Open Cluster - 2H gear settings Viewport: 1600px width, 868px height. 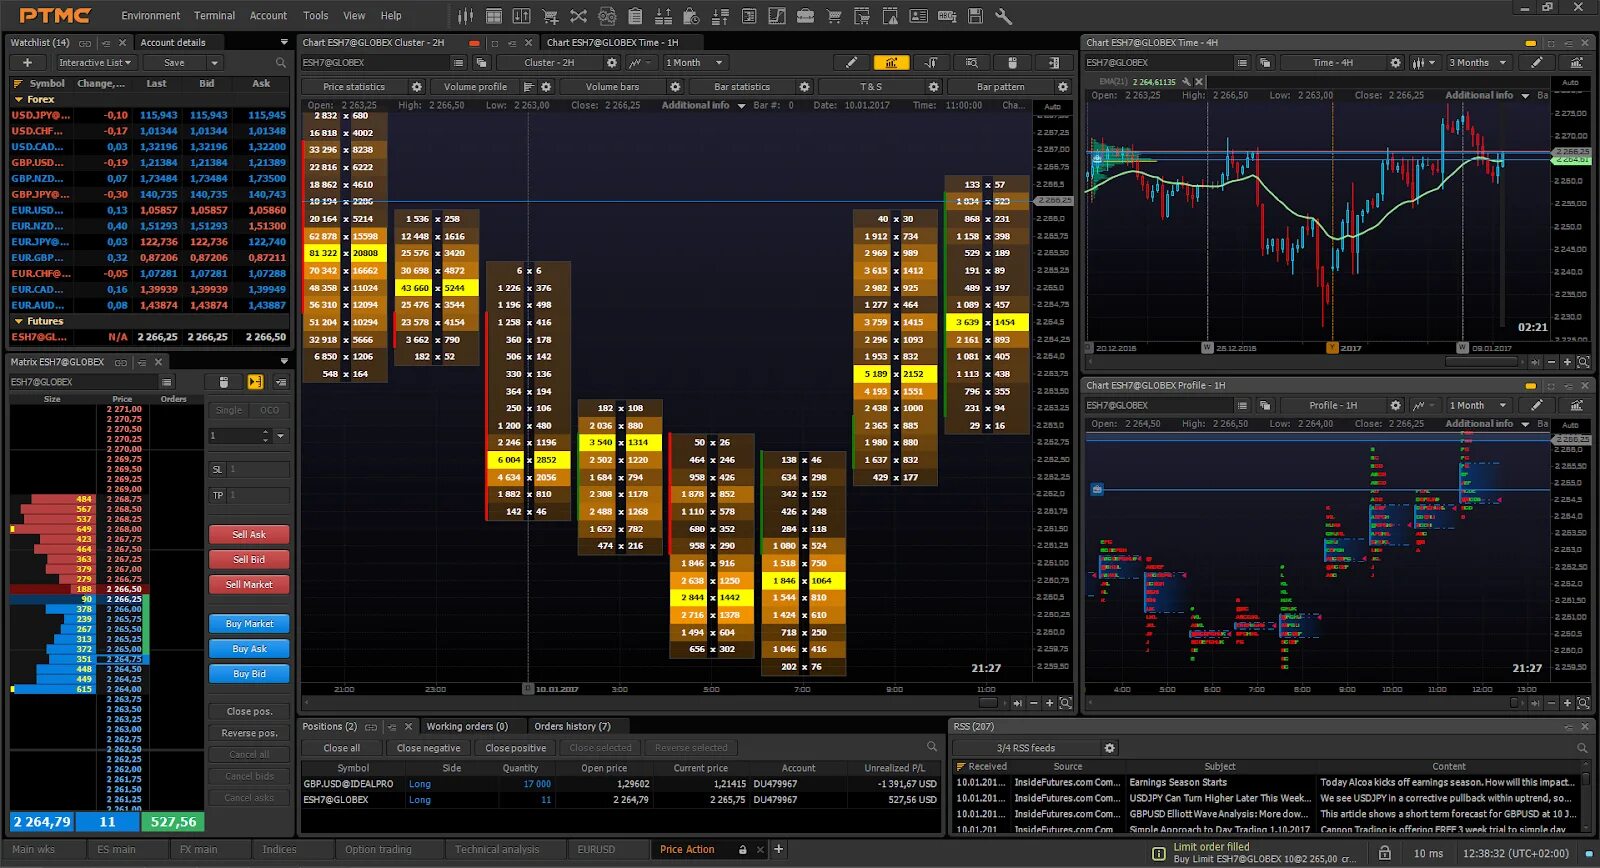pos(613,62)
